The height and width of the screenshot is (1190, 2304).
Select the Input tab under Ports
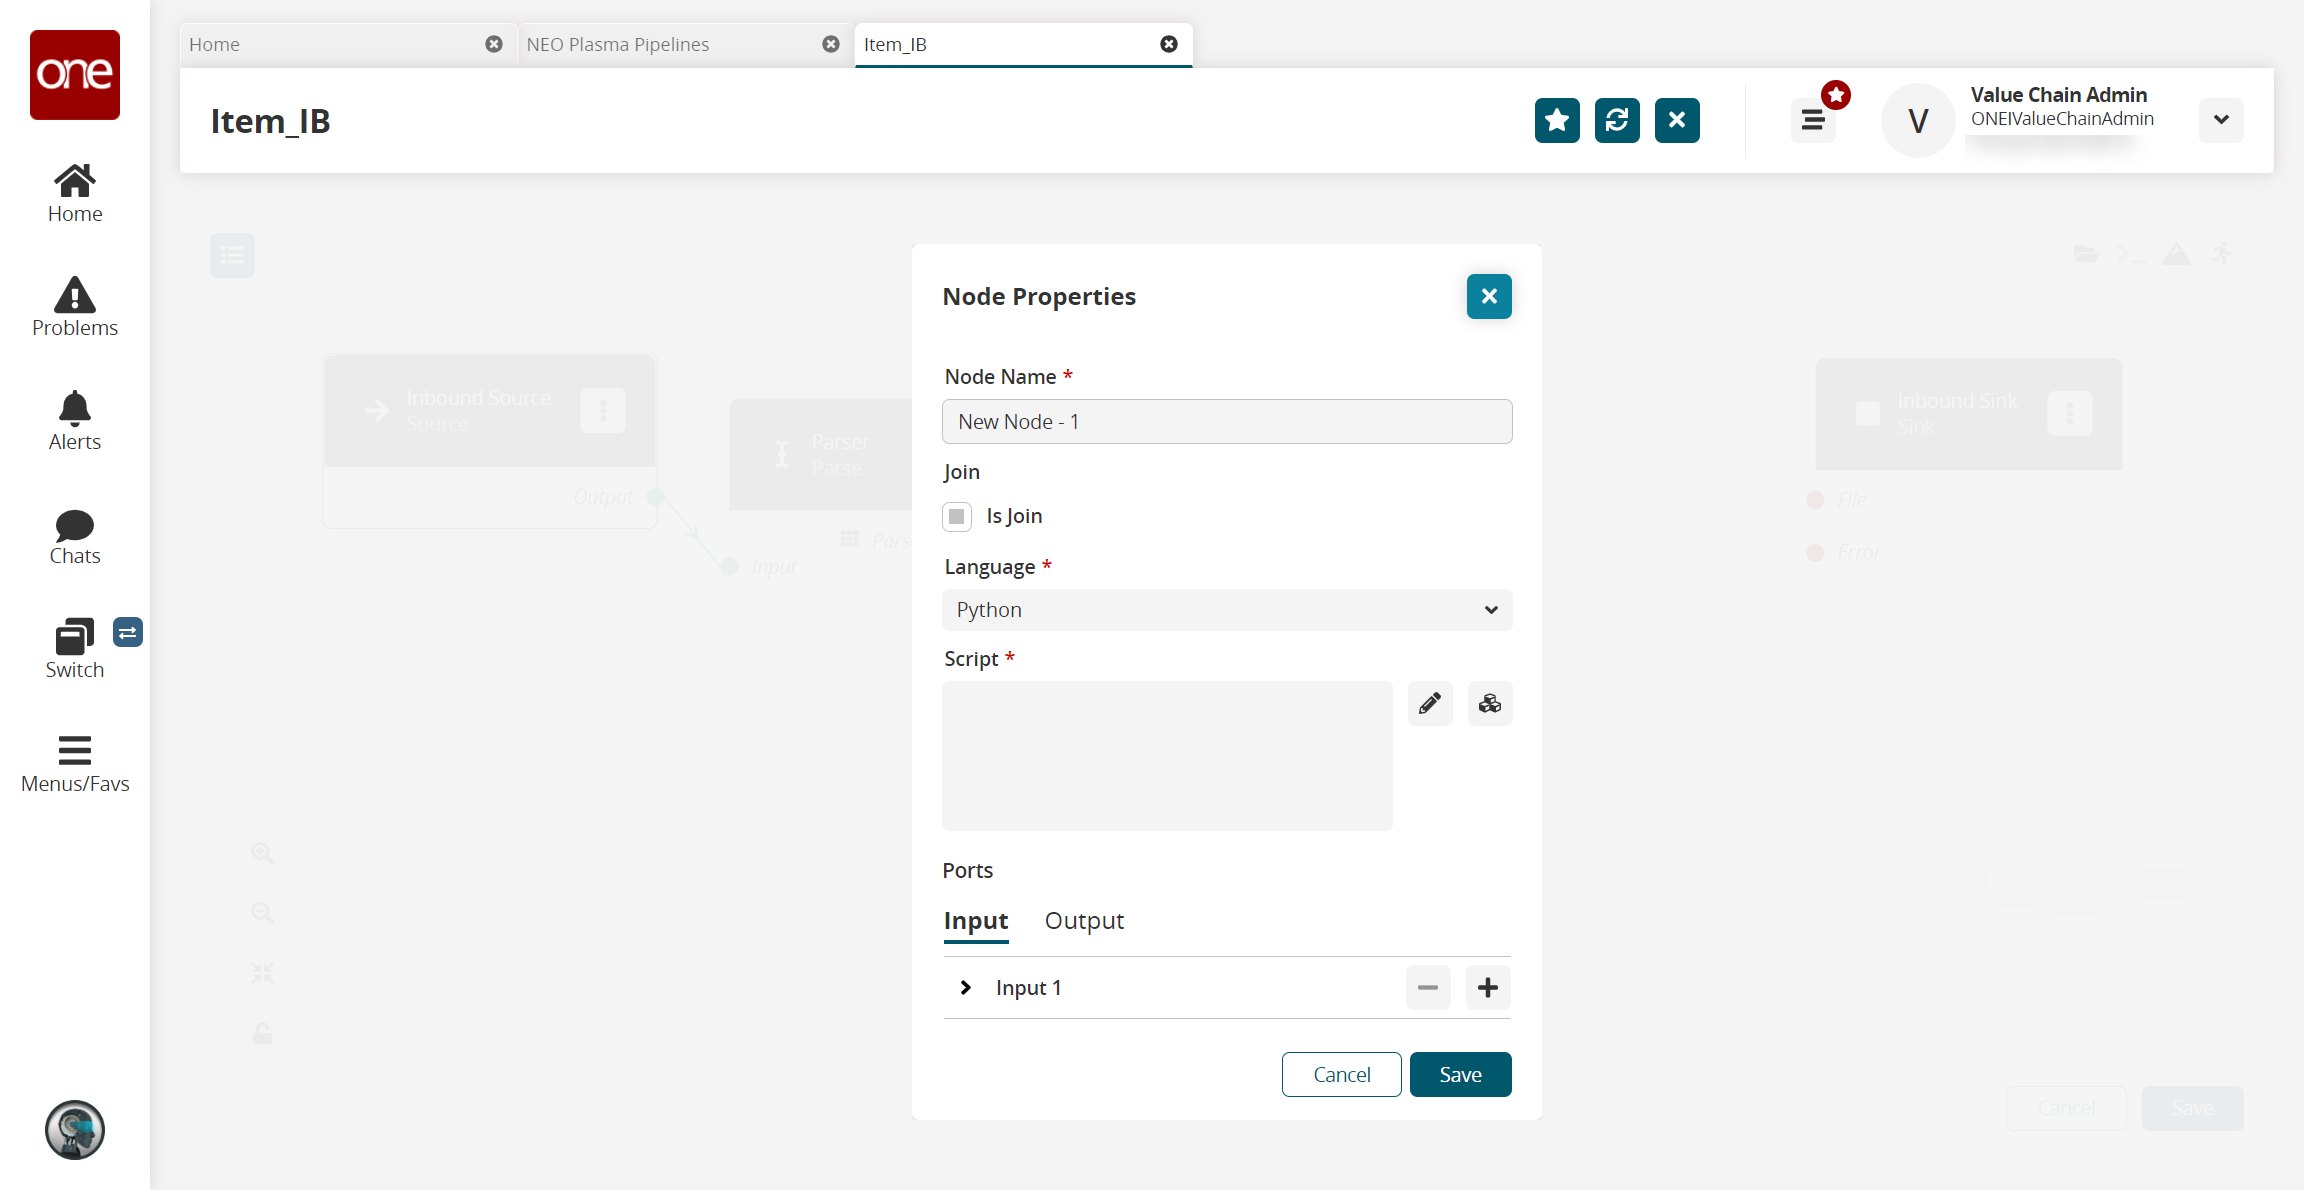click(976, 920)
